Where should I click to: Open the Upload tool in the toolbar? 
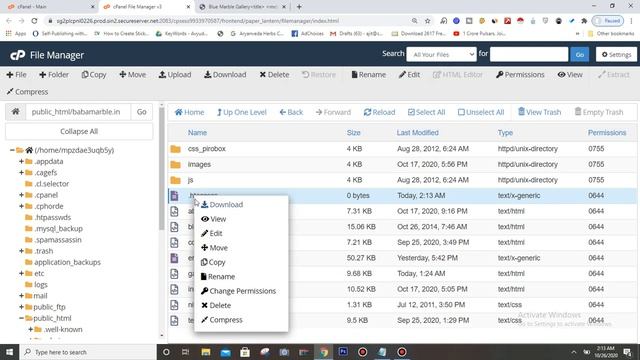[175, 75]
